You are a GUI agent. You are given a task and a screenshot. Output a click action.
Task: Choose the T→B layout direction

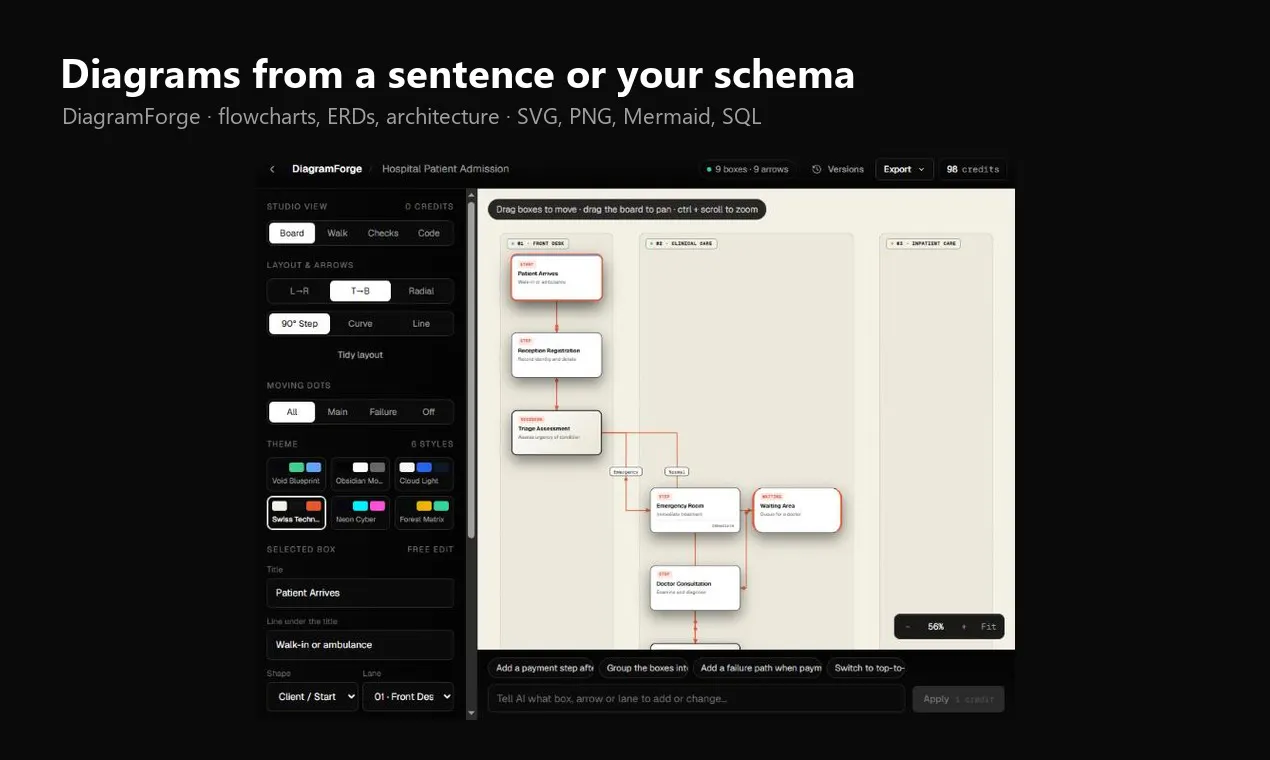tap(360, 291)
